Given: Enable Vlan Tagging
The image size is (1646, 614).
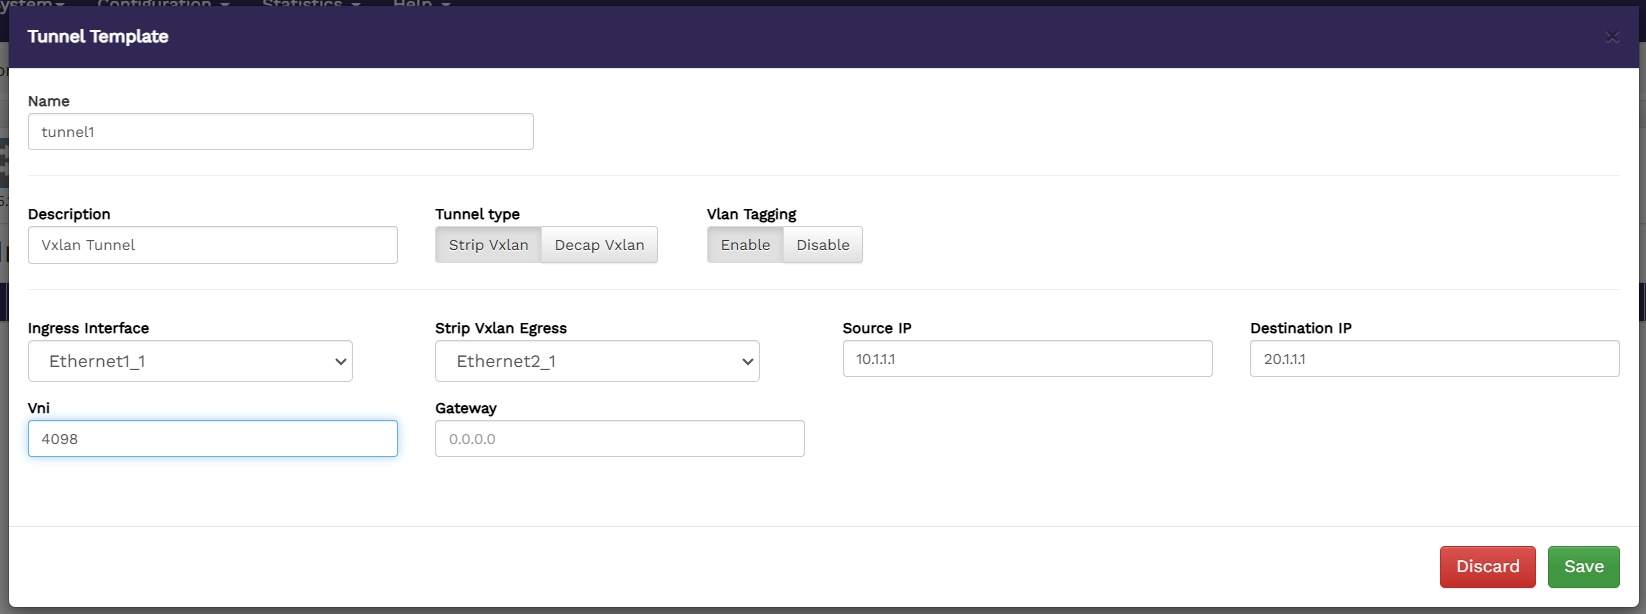Looking at the screenshot, I should tap(745, 245).
